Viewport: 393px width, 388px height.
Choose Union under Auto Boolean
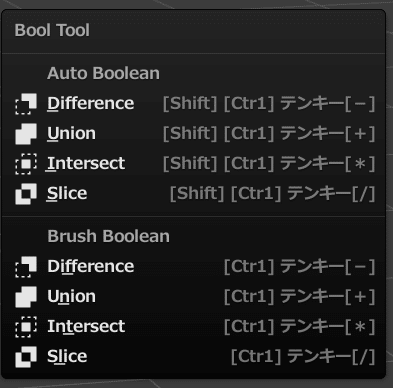pyautogui.click(x=194, y=134)
